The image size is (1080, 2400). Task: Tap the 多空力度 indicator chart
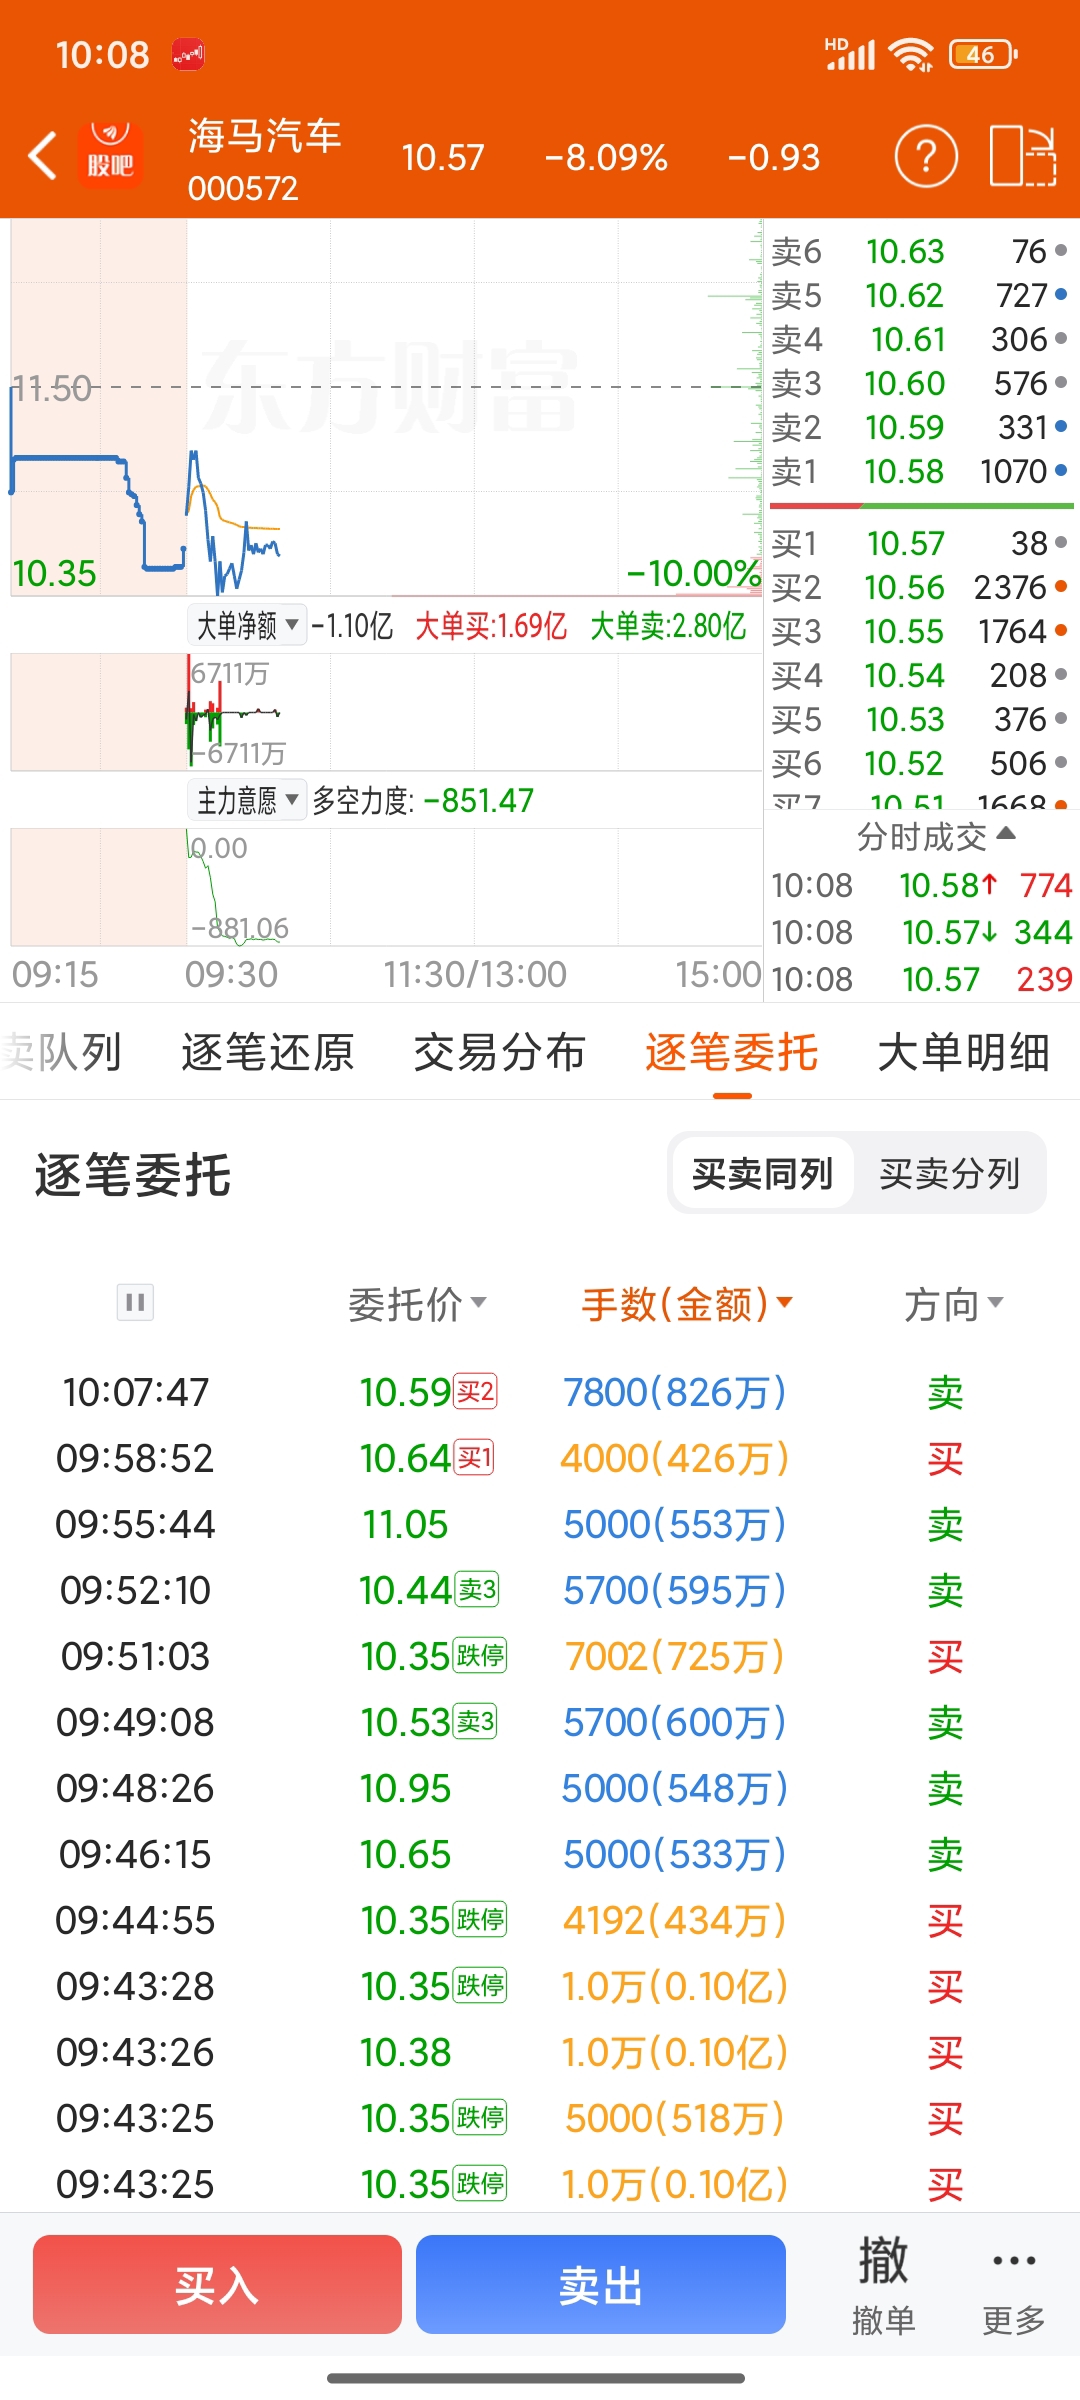[386, 886]
